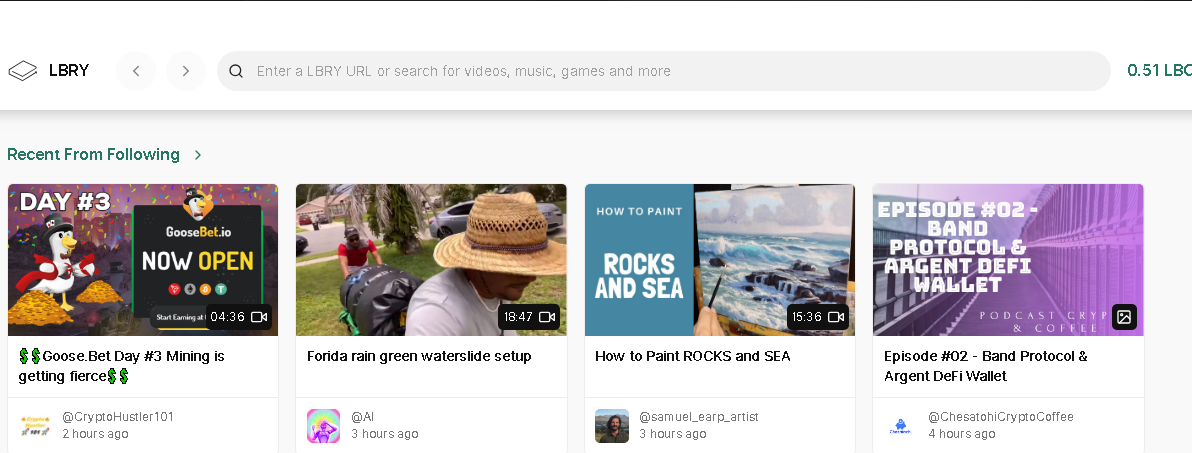Click the magnifier search icon
The width and height of the screenshot is (1192, 453).
(236, 71)
